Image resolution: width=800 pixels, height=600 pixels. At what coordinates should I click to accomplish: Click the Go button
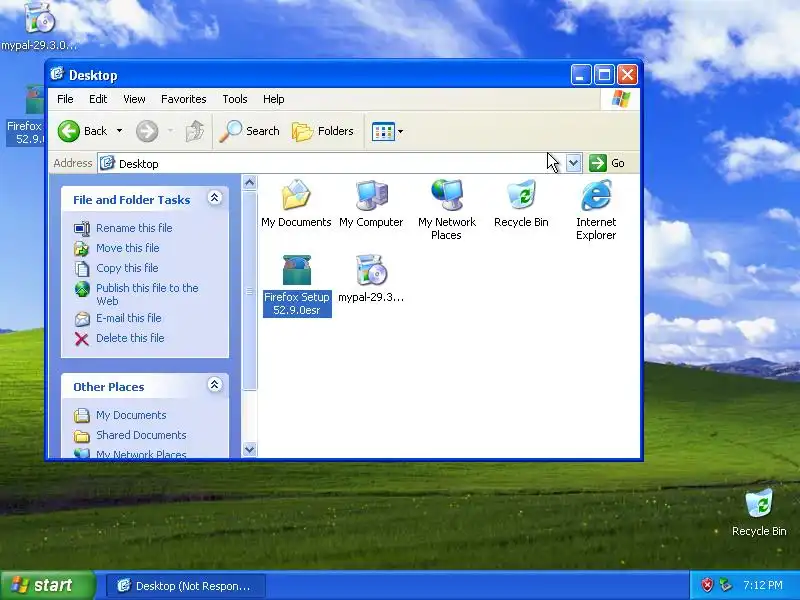(x=607, y=163)
